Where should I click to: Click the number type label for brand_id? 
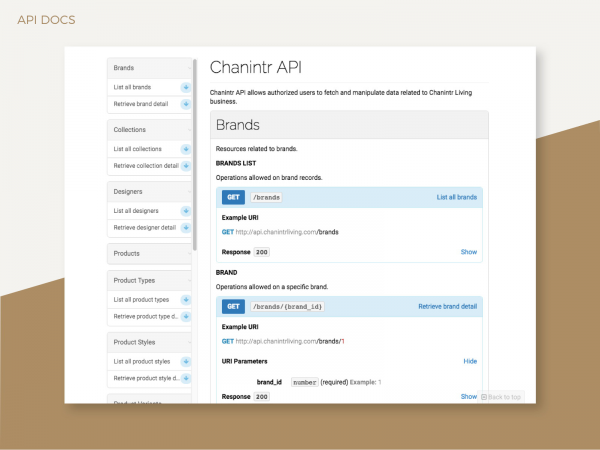[305, 382]
